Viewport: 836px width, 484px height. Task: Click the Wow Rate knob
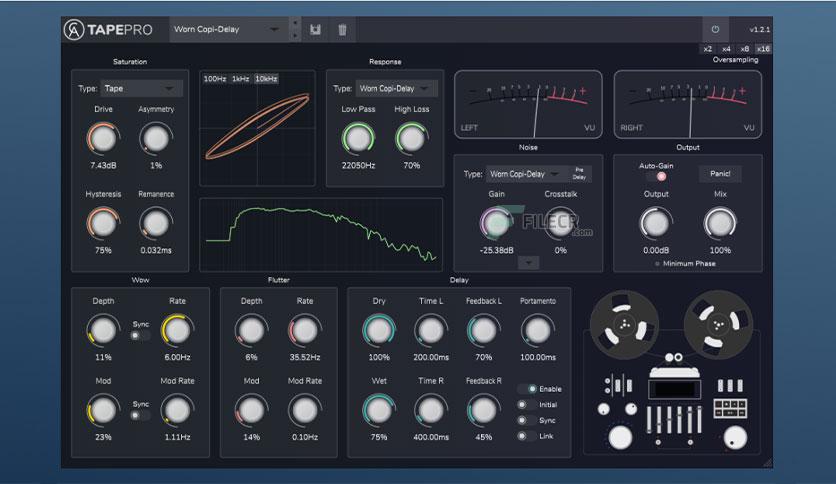(177, 330)
